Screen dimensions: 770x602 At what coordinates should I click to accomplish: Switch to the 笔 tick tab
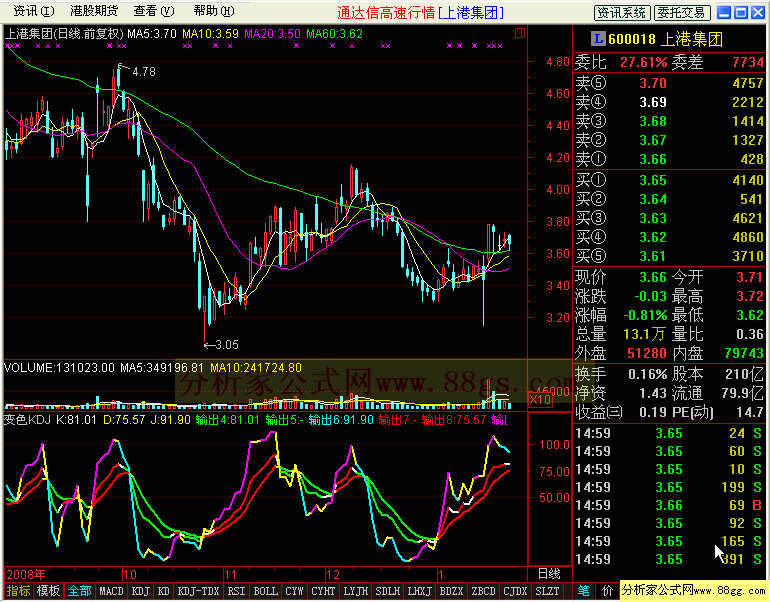tap(583, 591)
